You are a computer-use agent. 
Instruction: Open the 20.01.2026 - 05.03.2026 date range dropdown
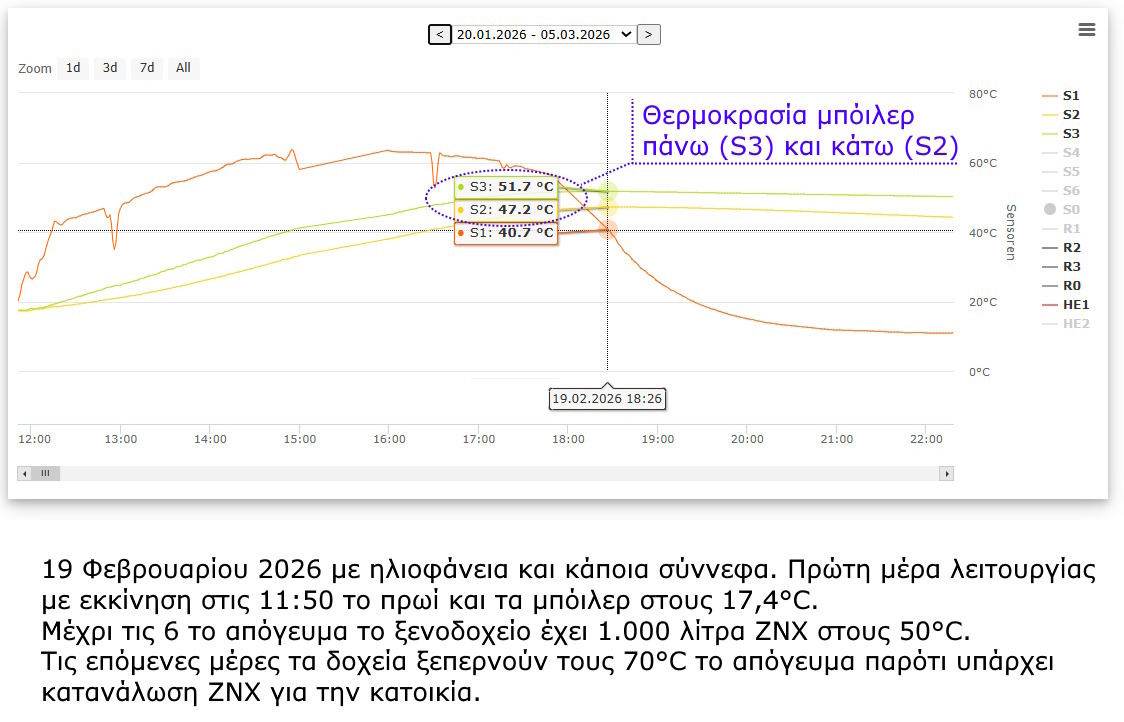click(545, 33)
